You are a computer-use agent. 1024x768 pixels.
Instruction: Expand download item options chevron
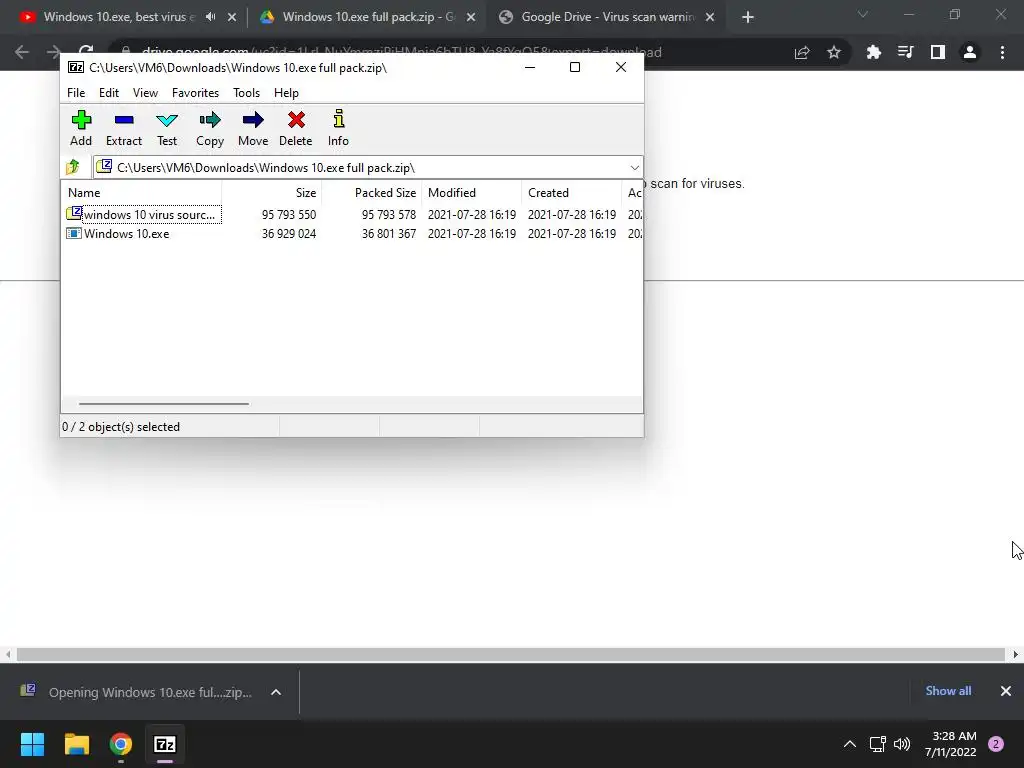[x=276, y=692]
